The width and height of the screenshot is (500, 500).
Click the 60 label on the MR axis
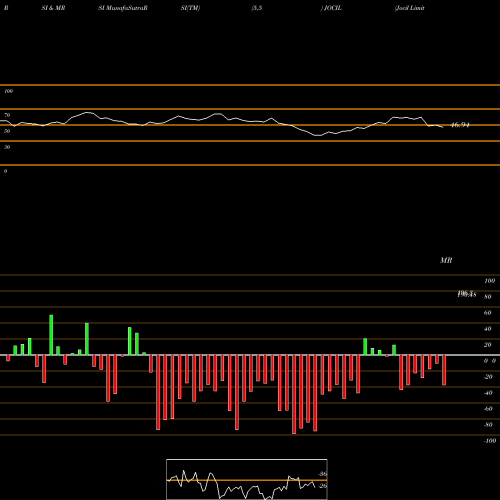[x=488, y=313]
